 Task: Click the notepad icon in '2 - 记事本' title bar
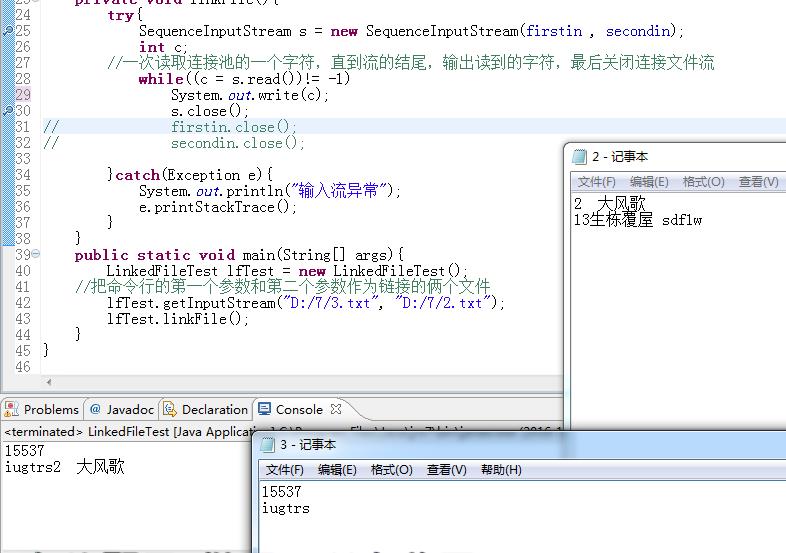[579, 156]
